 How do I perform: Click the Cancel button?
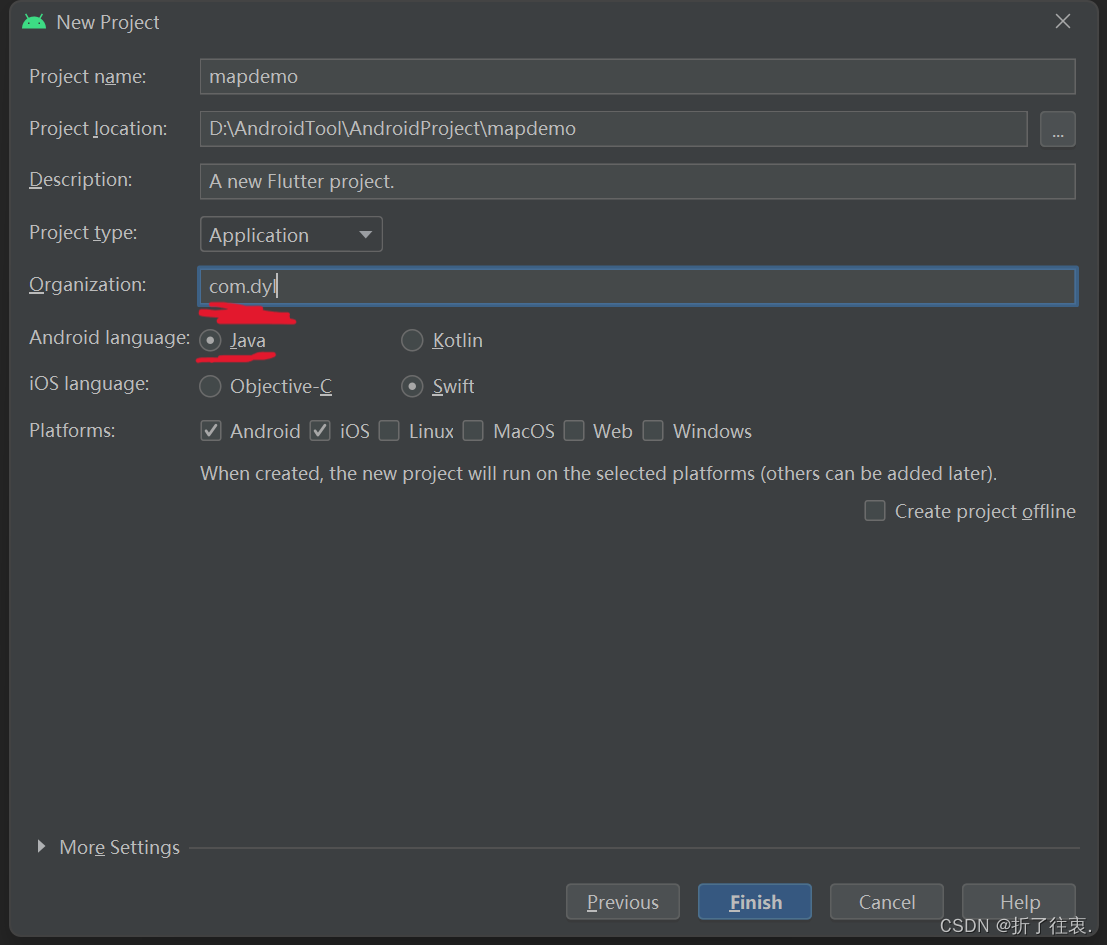pyautogui.click(x=887, y=902)
